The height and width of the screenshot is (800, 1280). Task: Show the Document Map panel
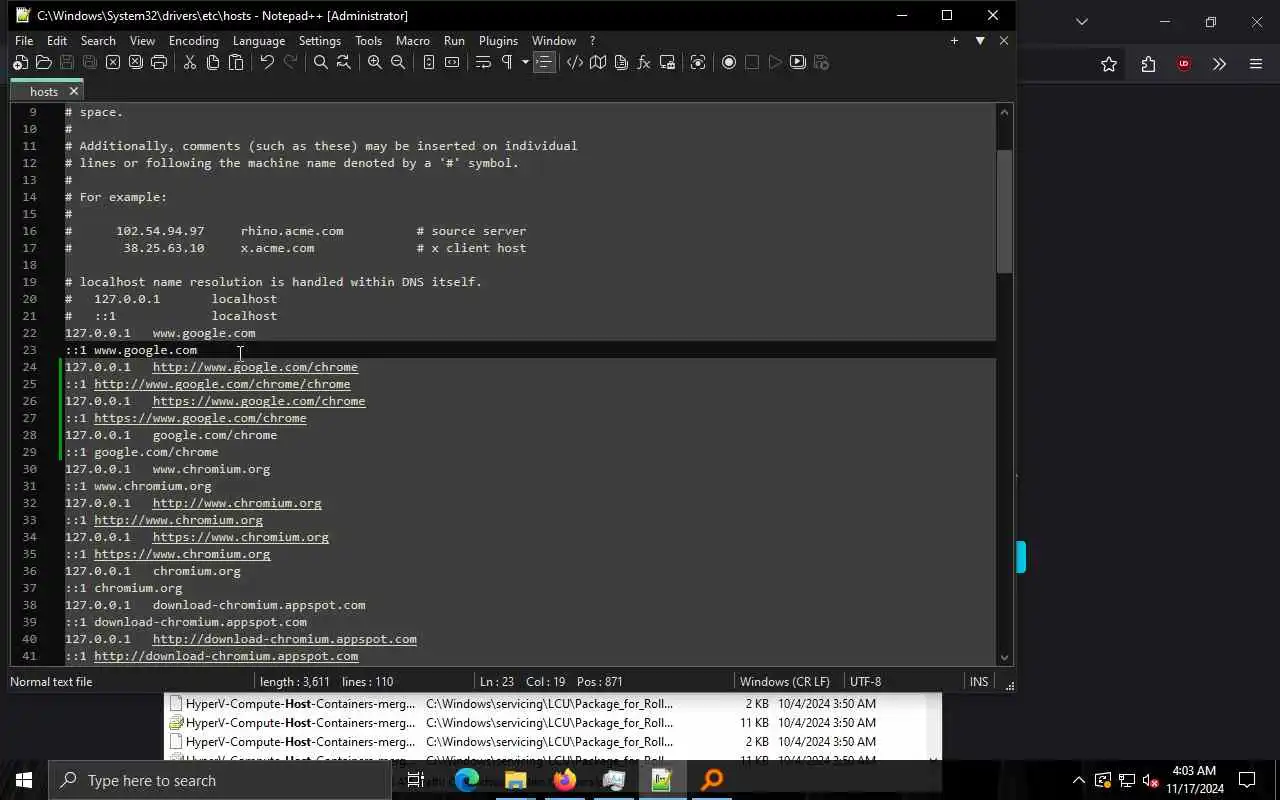tap(598, 62)
